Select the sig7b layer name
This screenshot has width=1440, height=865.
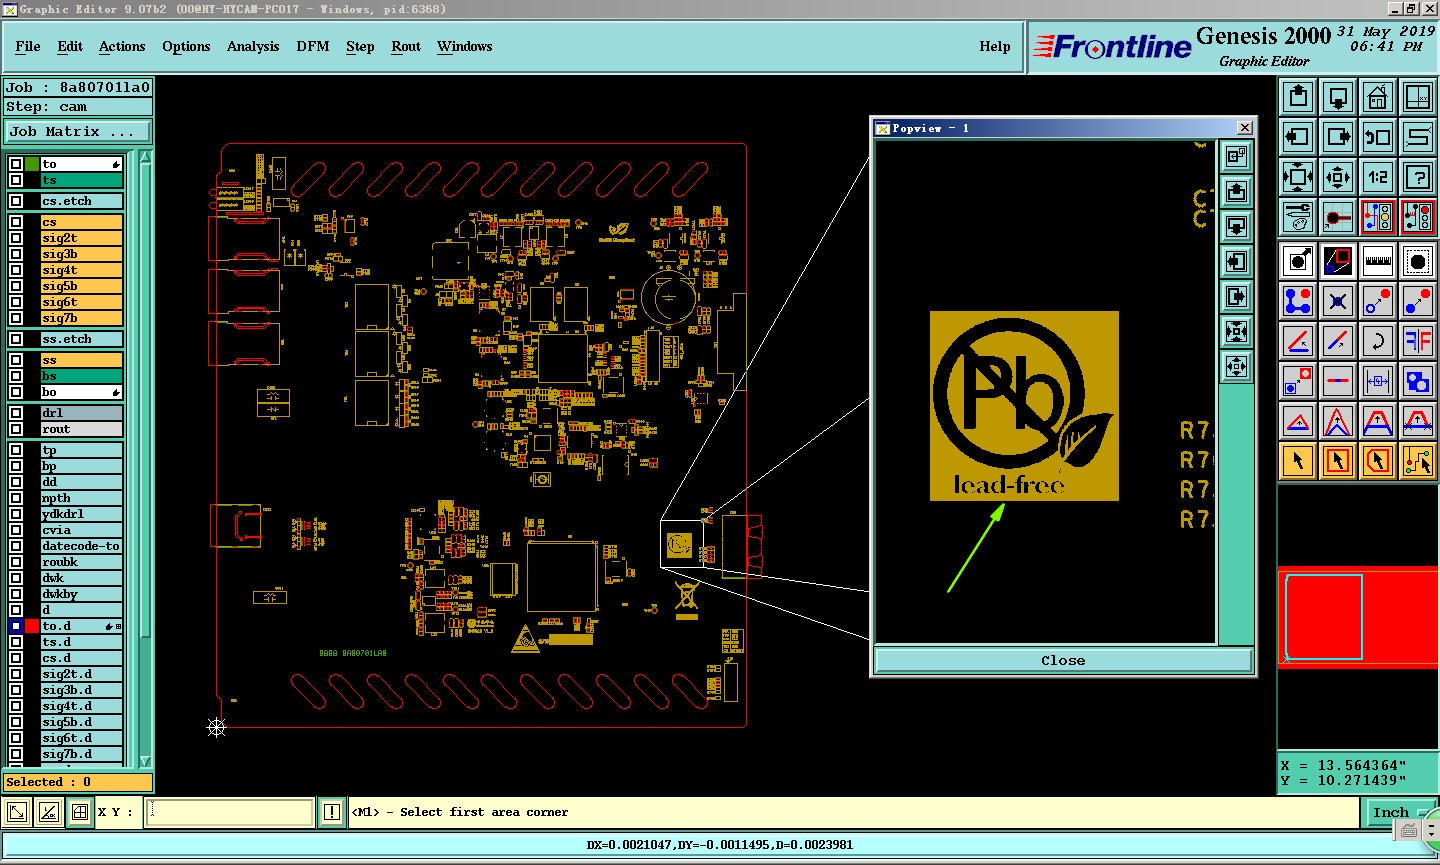(82, 318)
